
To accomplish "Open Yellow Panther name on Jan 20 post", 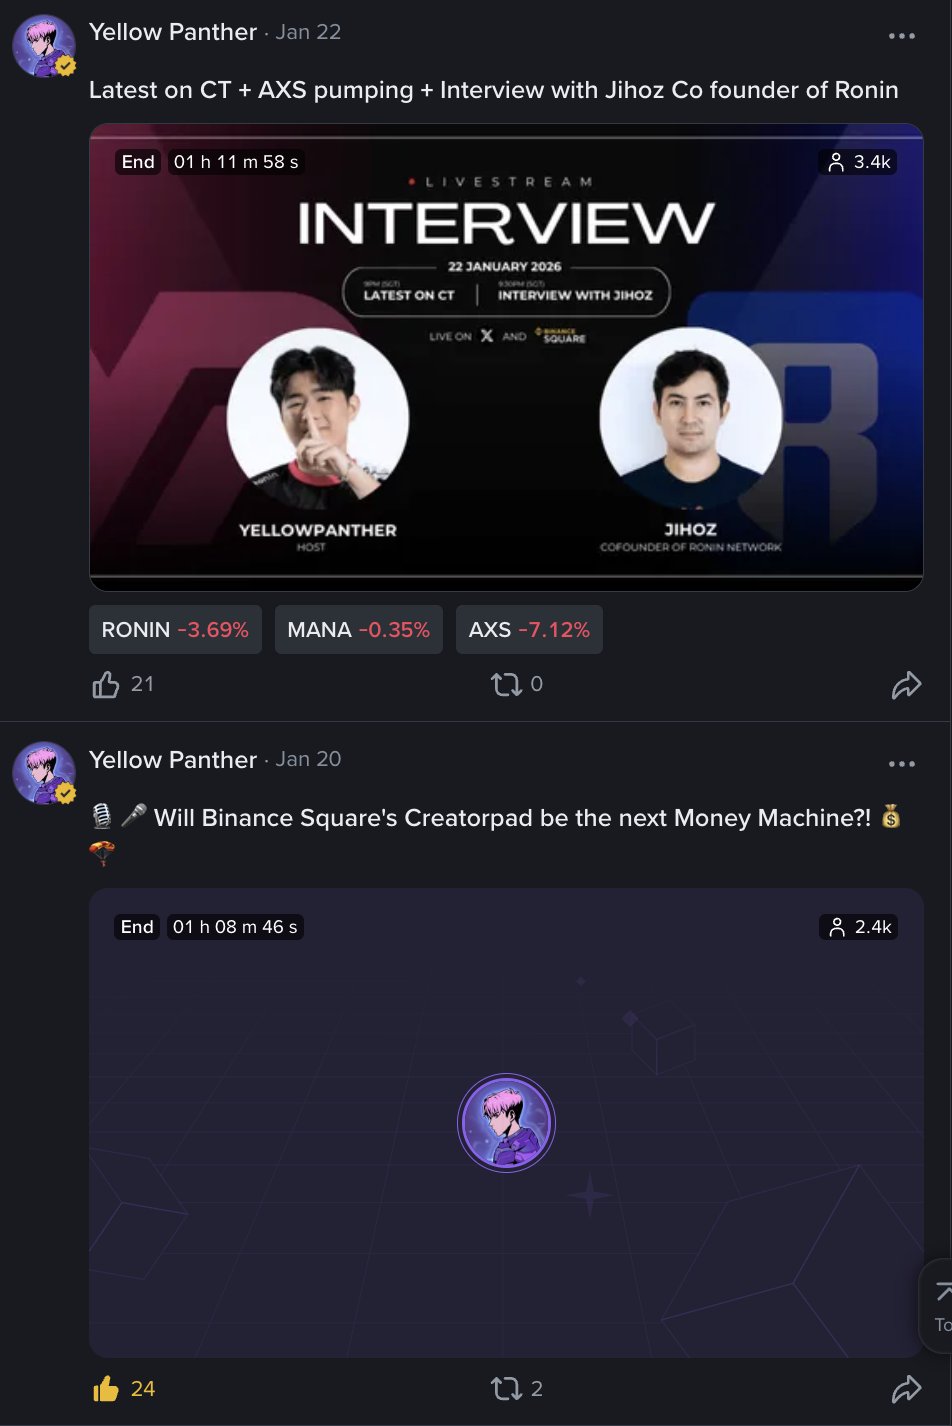I will pyautogui.click(x=173, y=760).
